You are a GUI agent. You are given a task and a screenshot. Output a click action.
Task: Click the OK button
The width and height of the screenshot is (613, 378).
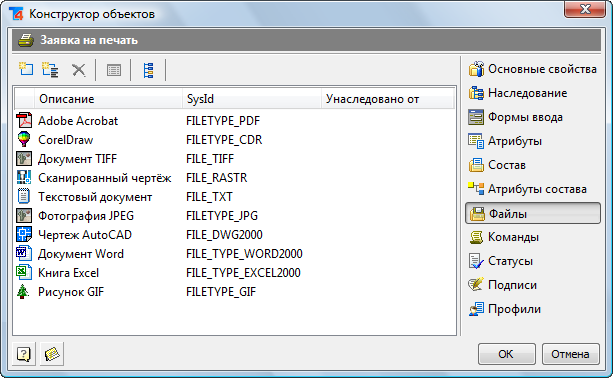click(x=507, y=354)
